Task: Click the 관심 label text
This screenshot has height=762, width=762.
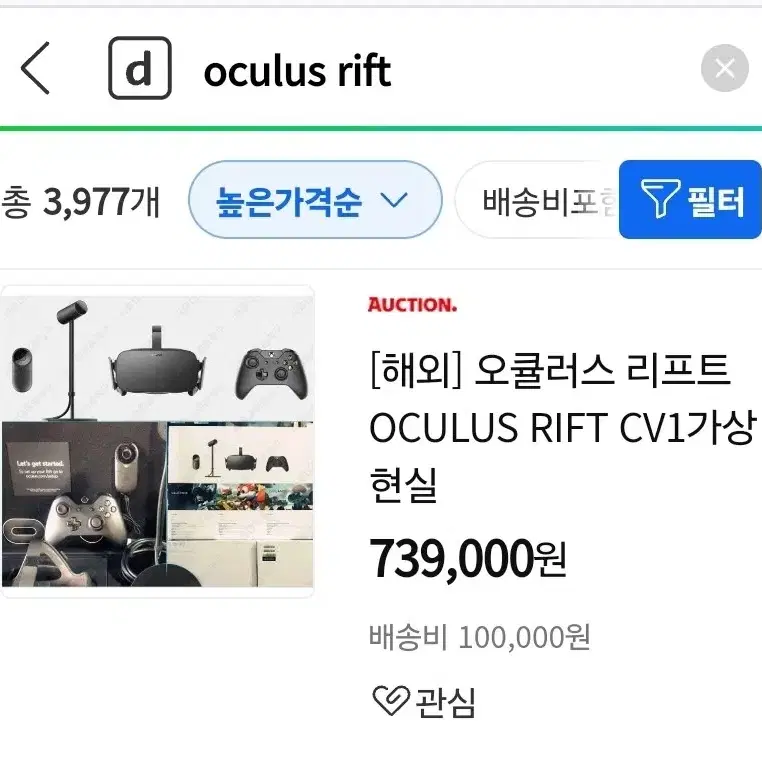Action: [x=446, y=702]
